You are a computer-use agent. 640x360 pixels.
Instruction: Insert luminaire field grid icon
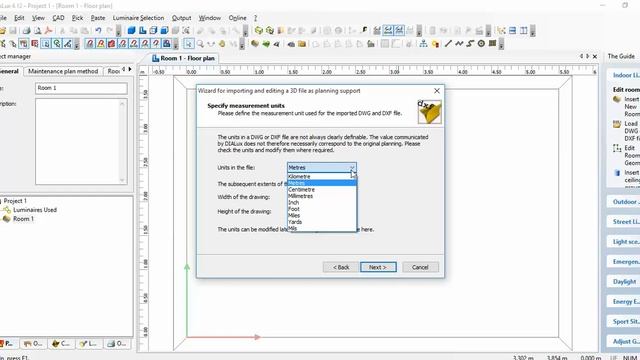(492, 43)
